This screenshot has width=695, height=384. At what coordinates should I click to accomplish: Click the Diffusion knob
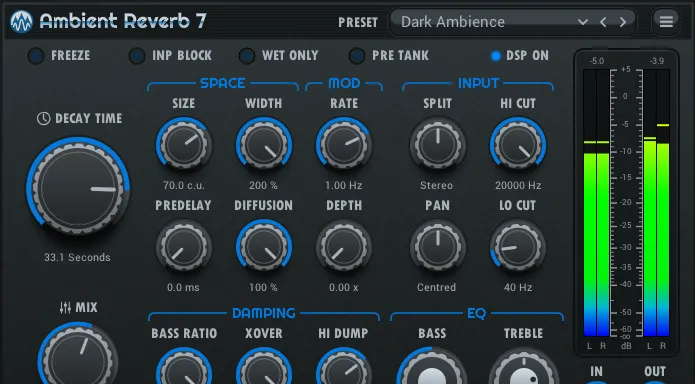point(264,247)
